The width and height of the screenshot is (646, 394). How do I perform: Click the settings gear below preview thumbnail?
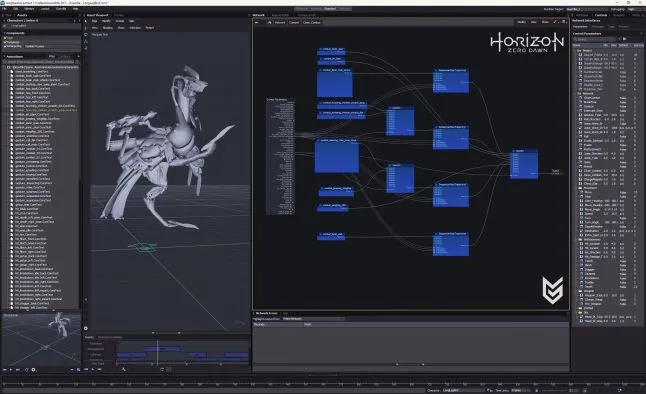[x=33, y=370]
